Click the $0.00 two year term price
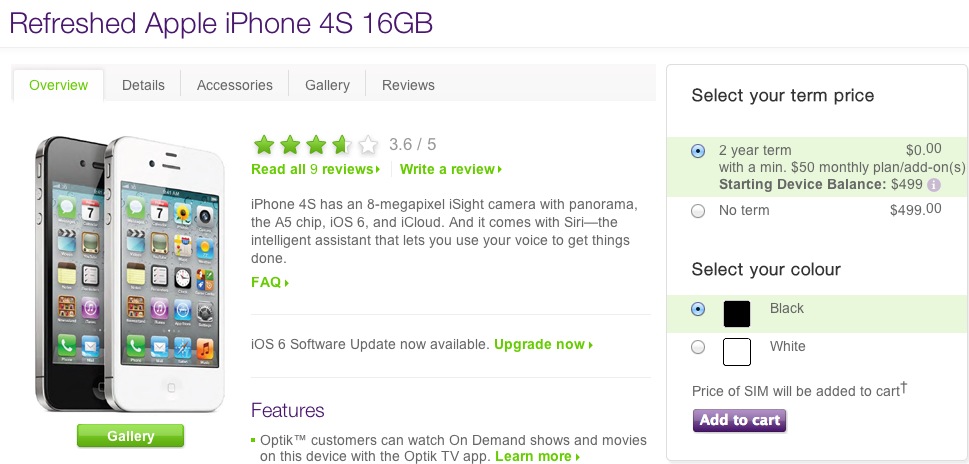The height and width of the screenshot is (464, 969). coord(924,149)
